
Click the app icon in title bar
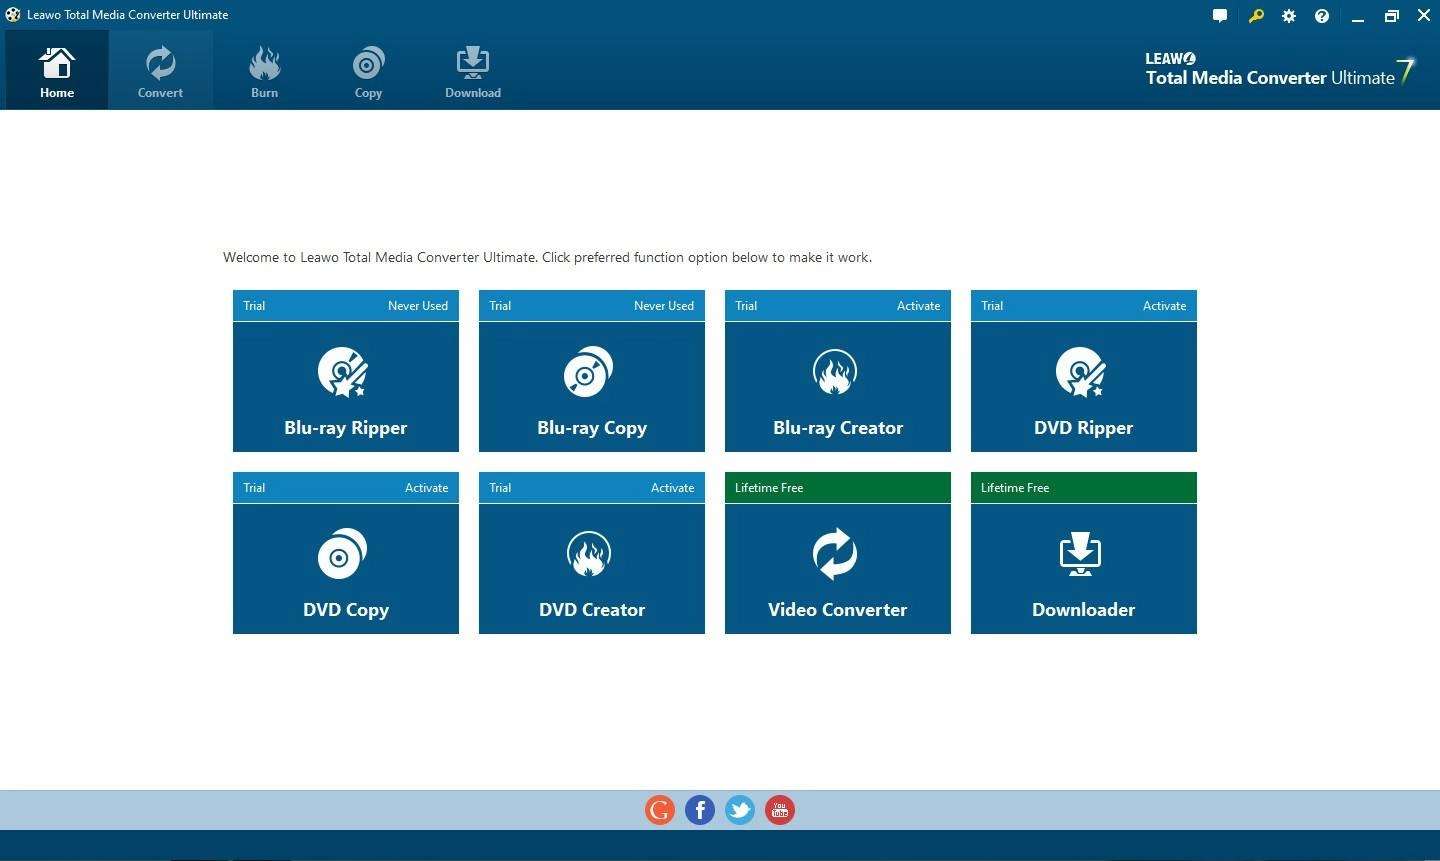12,15
